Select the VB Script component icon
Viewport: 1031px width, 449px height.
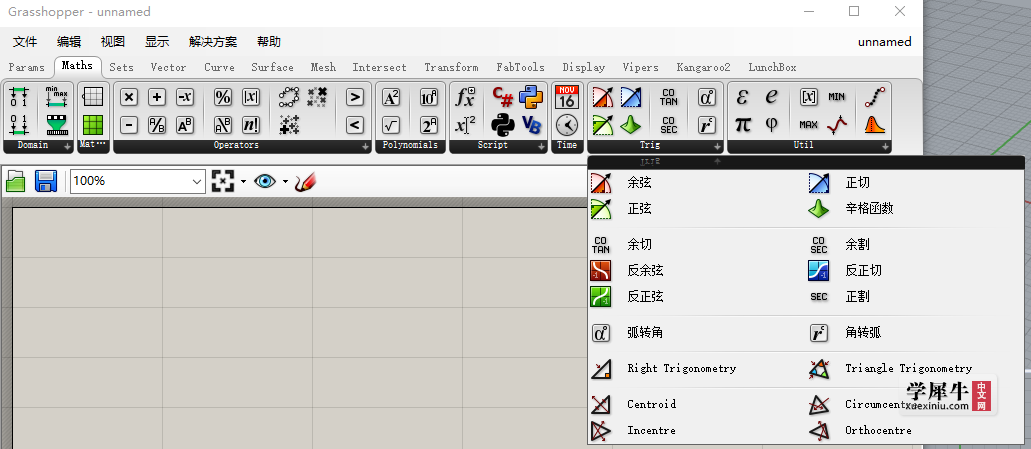531,124
